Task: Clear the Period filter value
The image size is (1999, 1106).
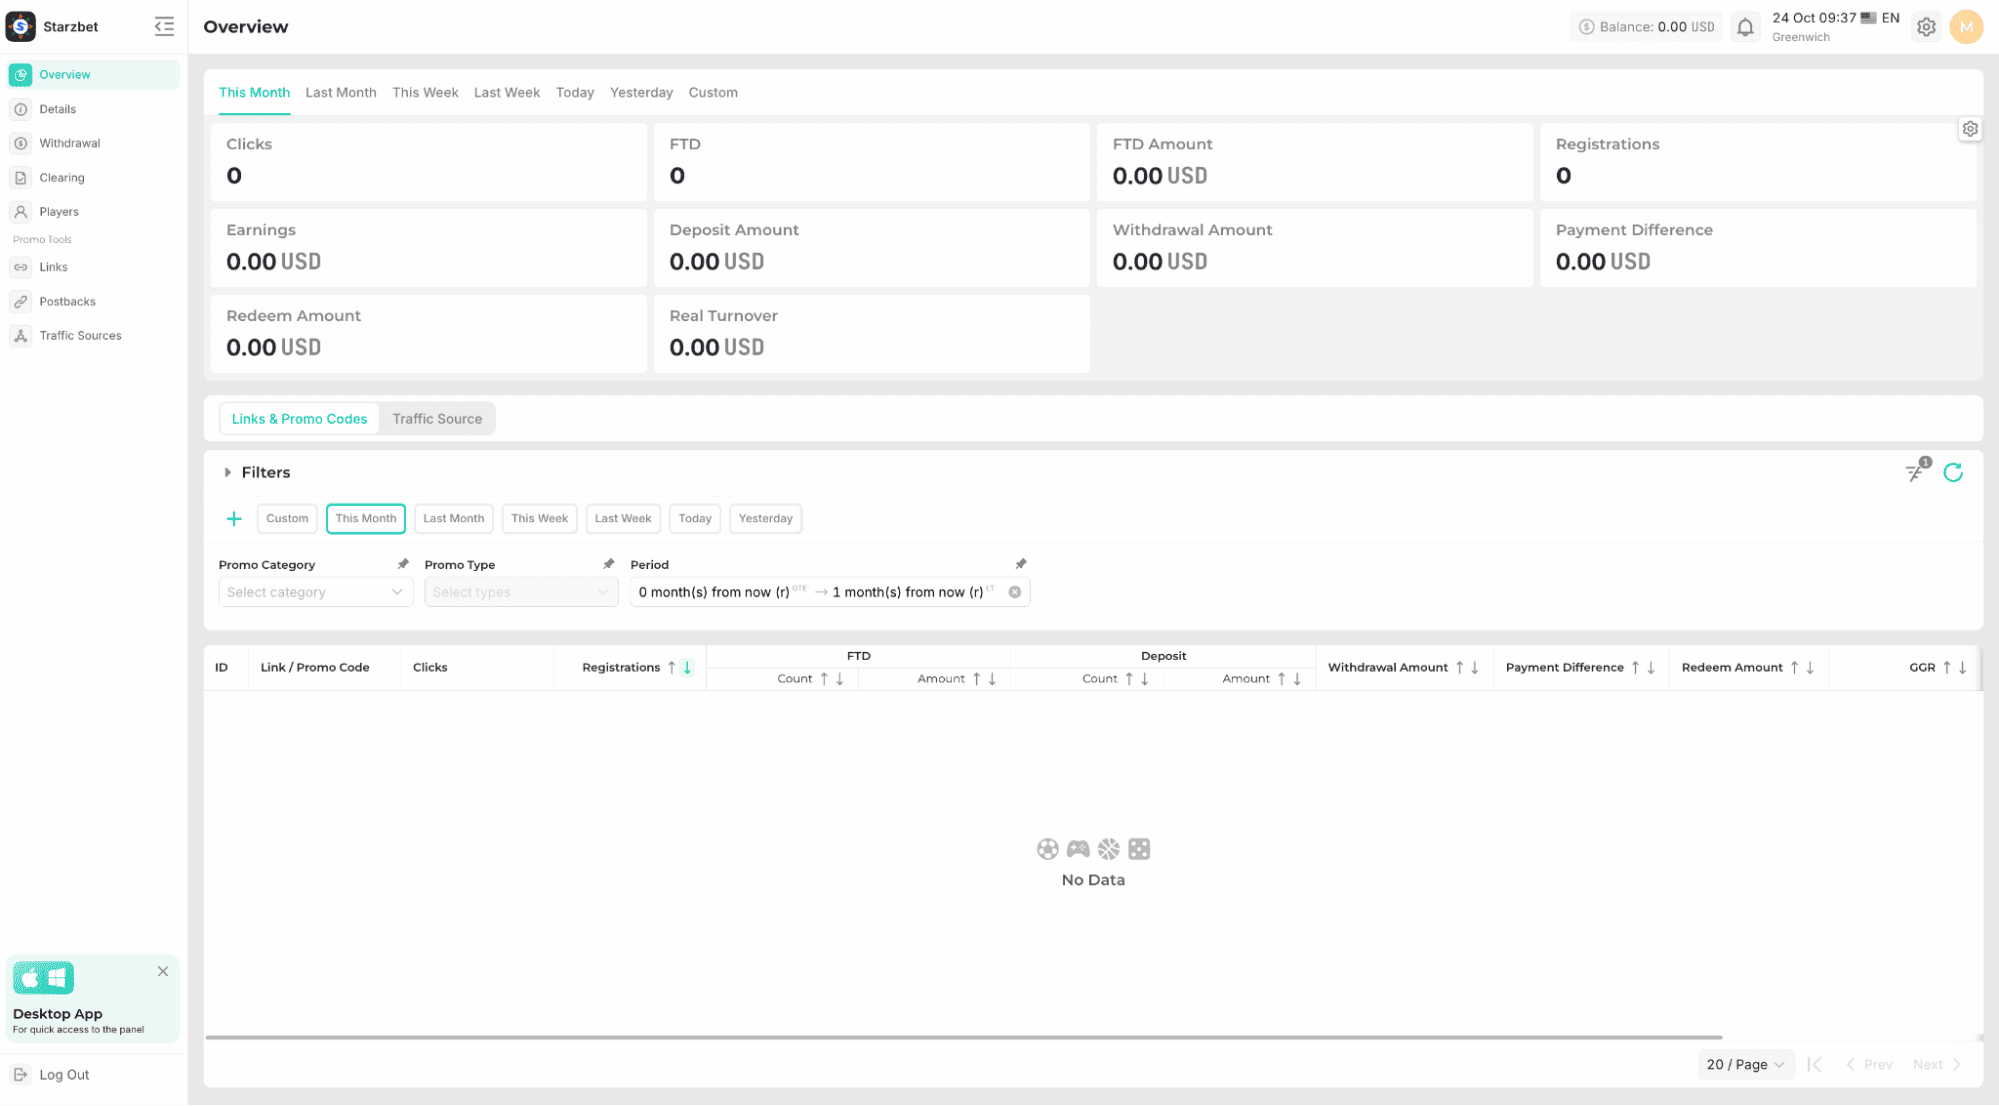Action: click(1015, 592)
